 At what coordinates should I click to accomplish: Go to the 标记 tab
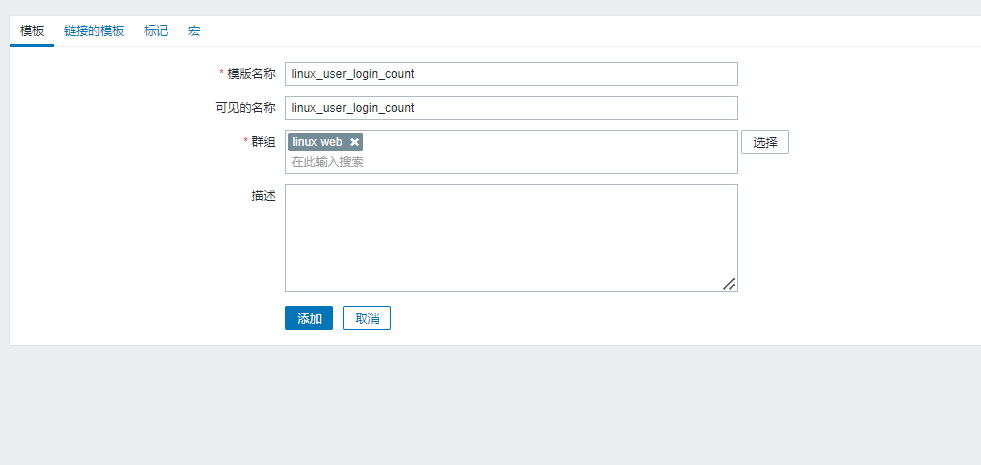click(156, 31)
